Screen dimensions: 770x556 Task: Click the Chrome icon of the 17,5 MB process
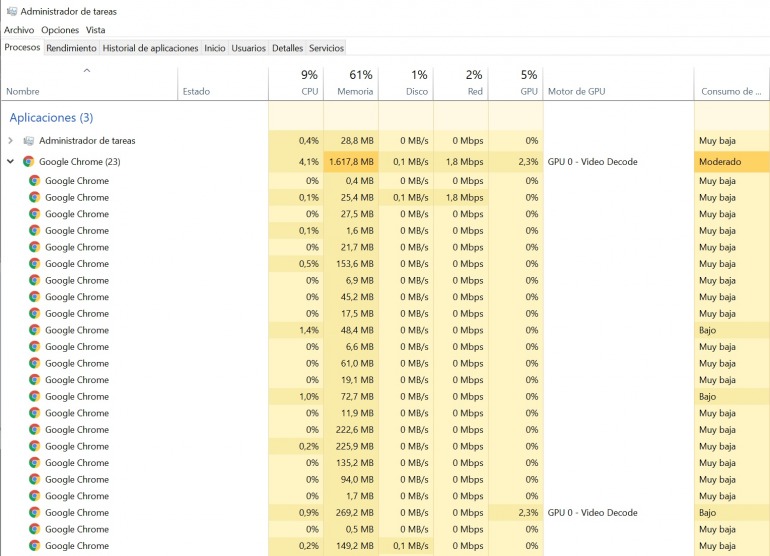coord(34,313)
